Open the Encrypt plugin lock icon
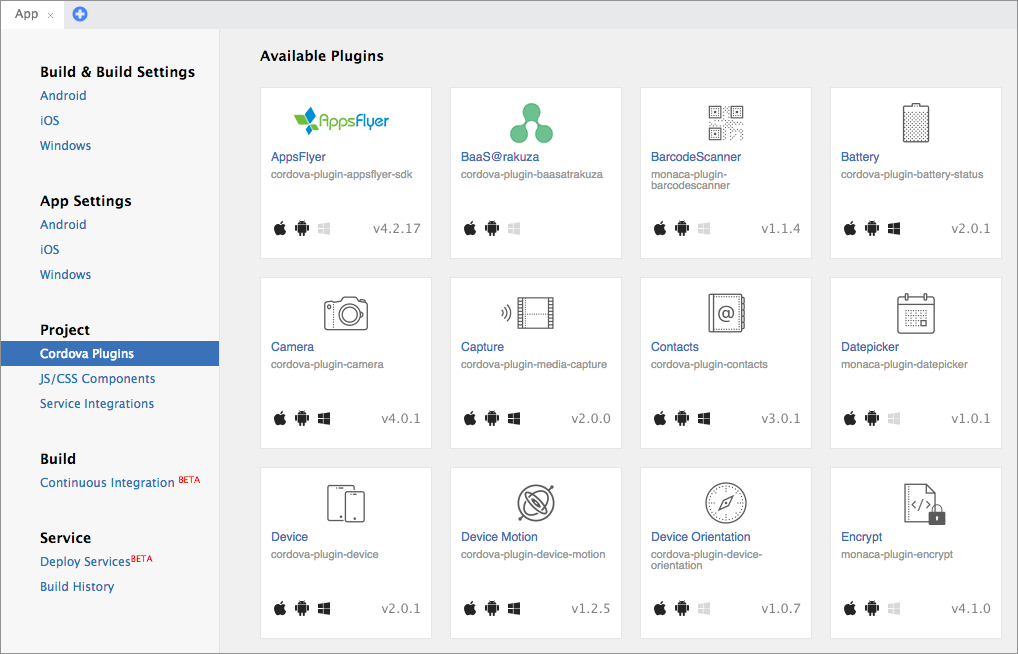The image size is (1018, 654). tap(922, 504)
